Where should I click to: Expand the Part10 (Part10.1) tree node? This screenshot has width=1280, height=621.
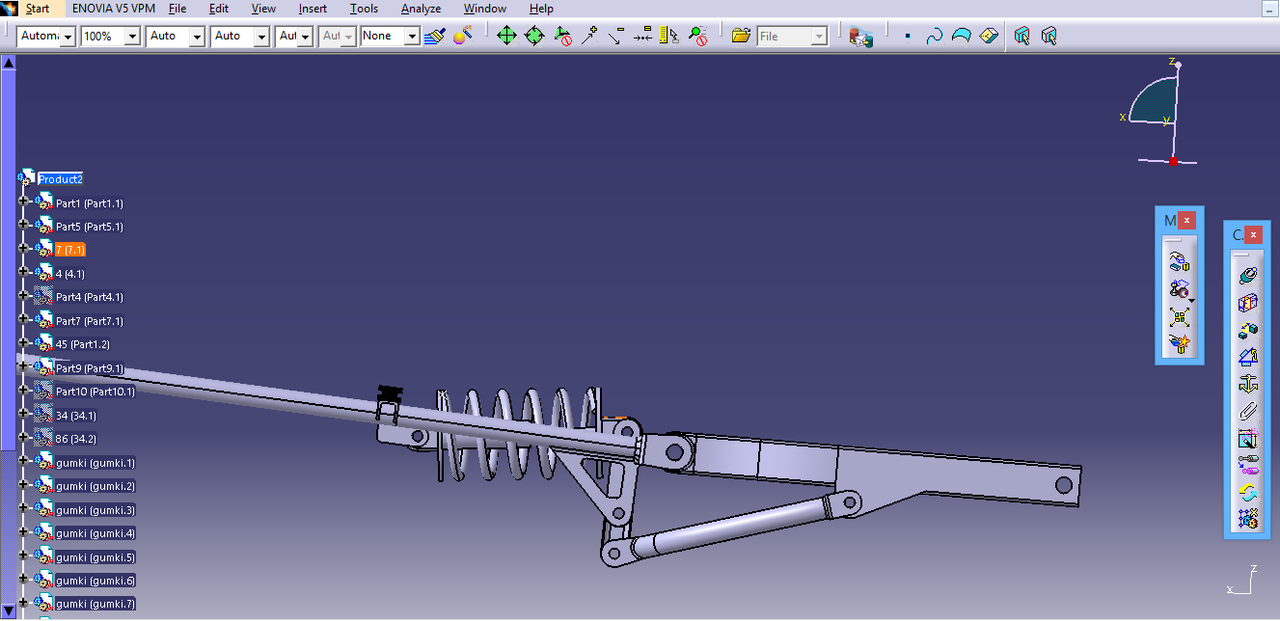tap(25, 391)
